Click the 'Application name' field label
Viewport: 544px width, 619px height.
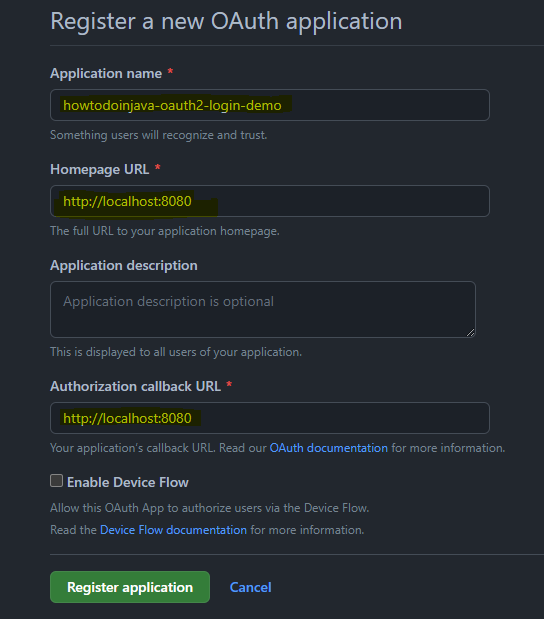click(x=106, y=73)
